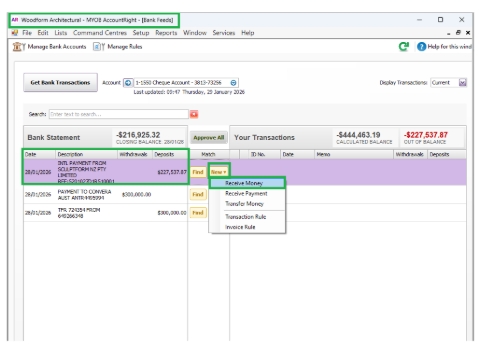Open the Window menu

coord(195,33)
